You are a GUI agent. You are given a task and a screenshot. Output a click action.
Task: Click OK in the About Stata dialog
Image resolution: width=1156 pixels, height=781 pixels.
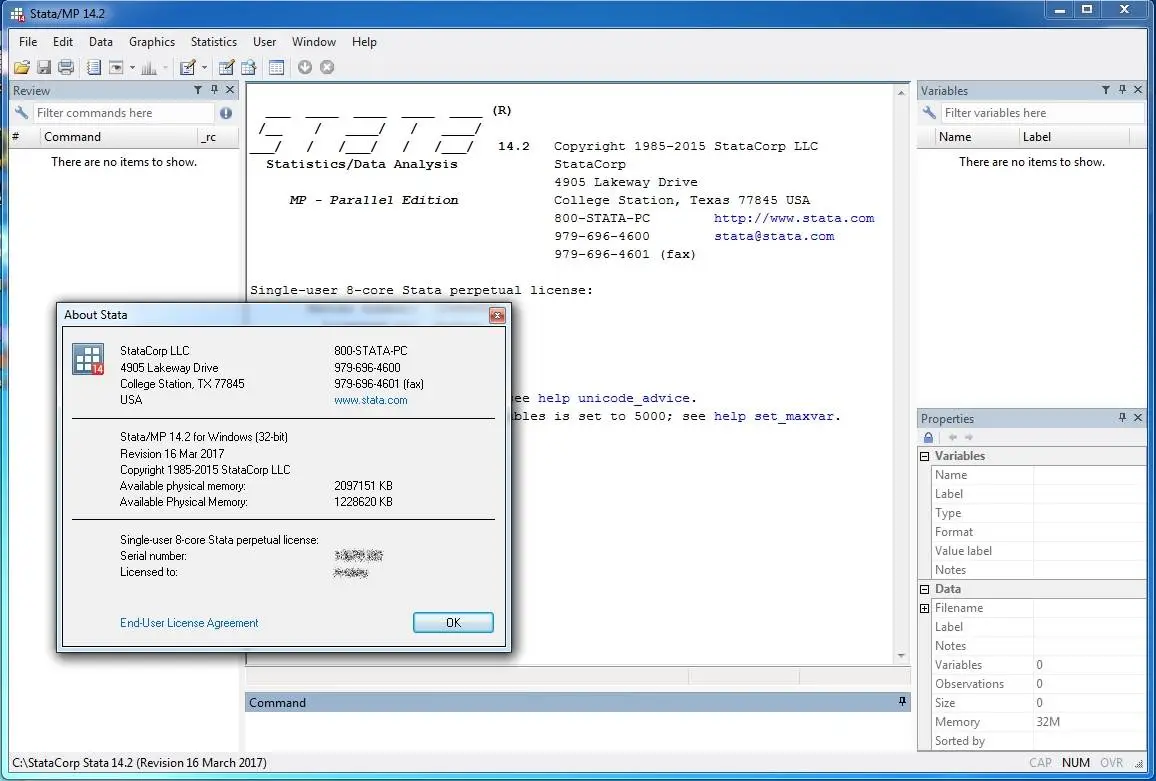point(453,622)
